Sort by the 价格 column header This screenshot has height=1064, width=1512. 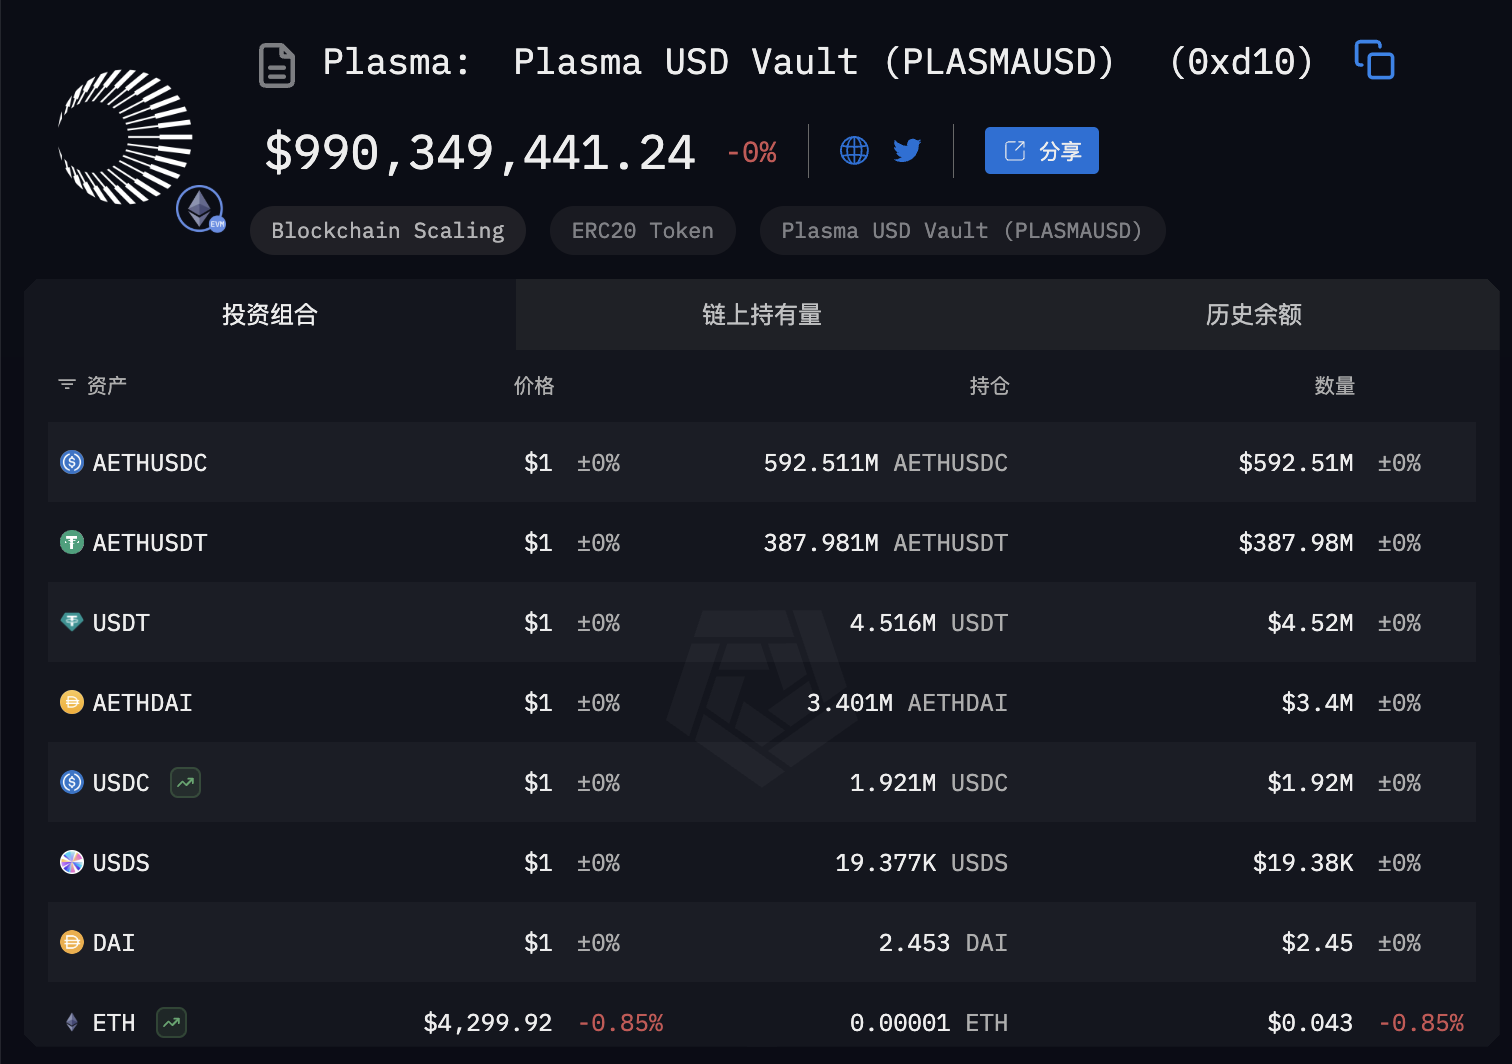[533, 386]
